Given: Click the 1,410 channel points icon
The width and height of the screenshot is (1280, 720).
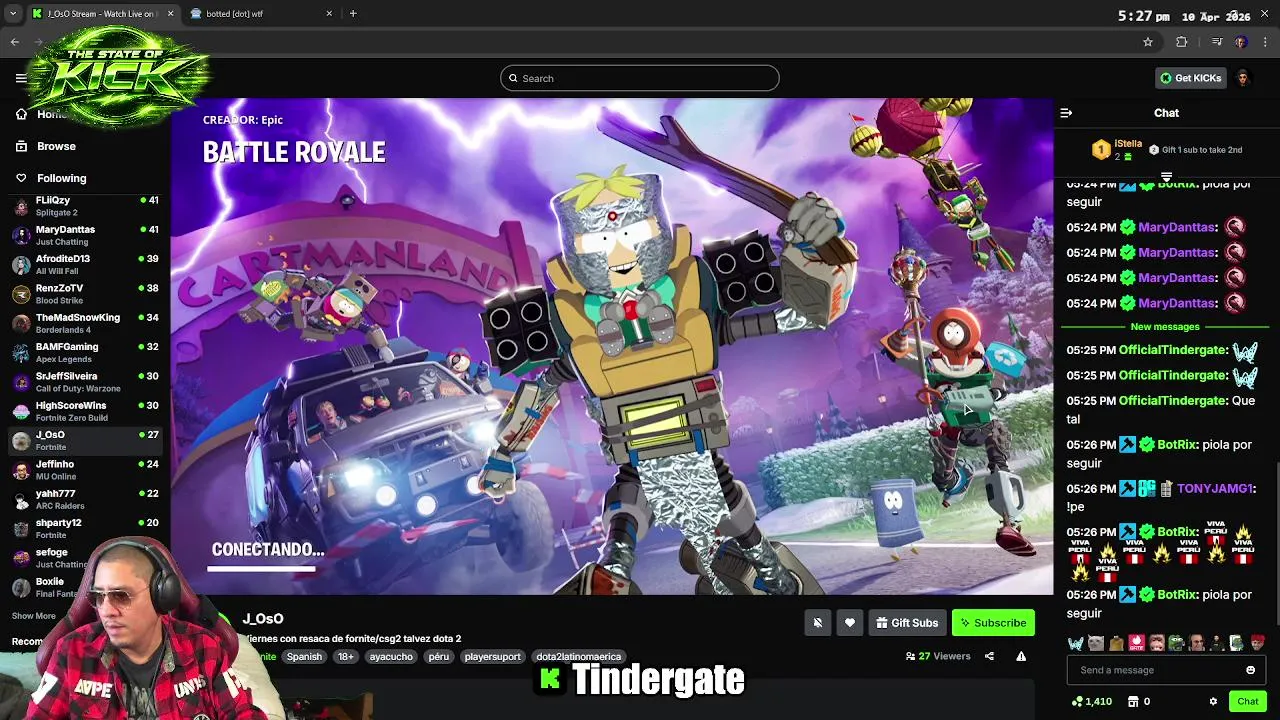Looking at the screenshot, I should click(x=1077, y=701).
